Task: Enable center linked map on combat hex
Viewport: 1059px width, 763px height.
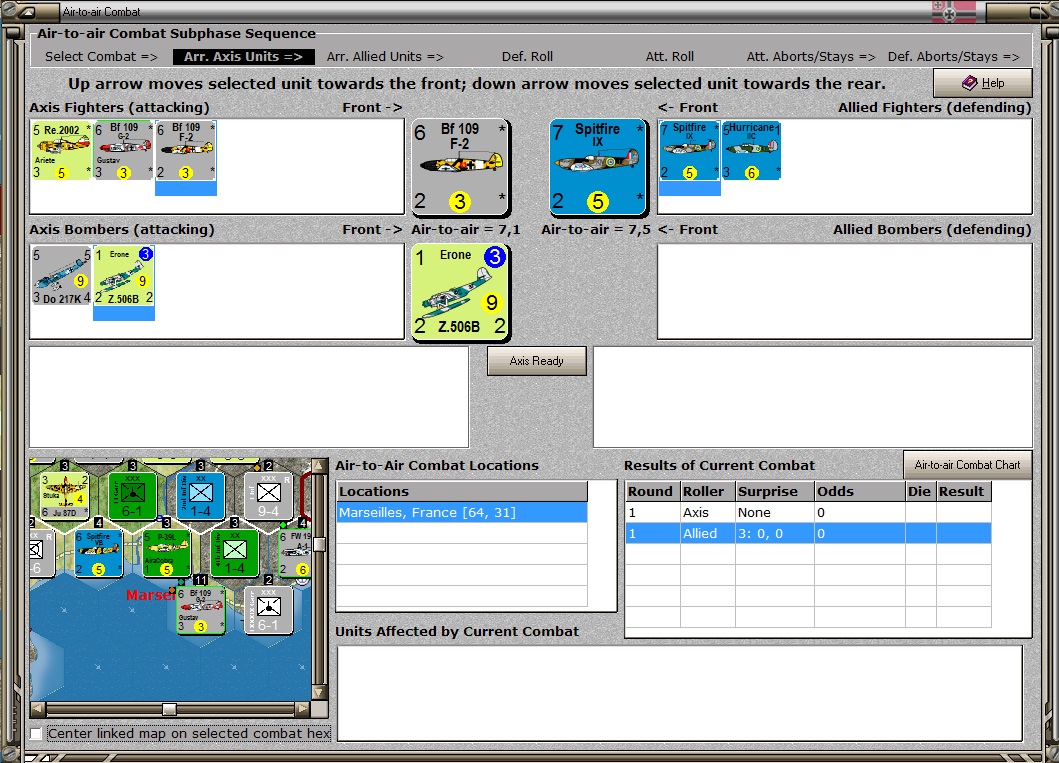Action: pyautogui.click(x=36, y=733)
